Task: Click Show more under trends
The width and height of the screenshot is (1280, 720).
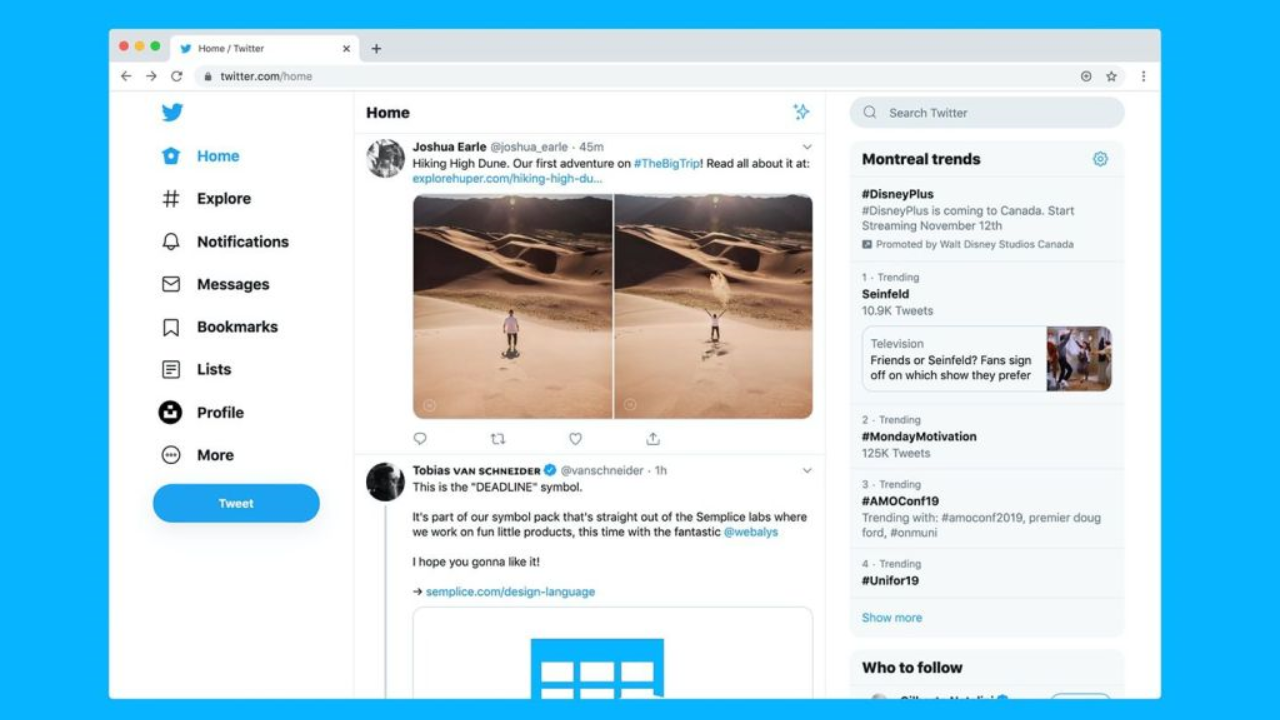Action: pyautogui.click(x=892, y=618)
